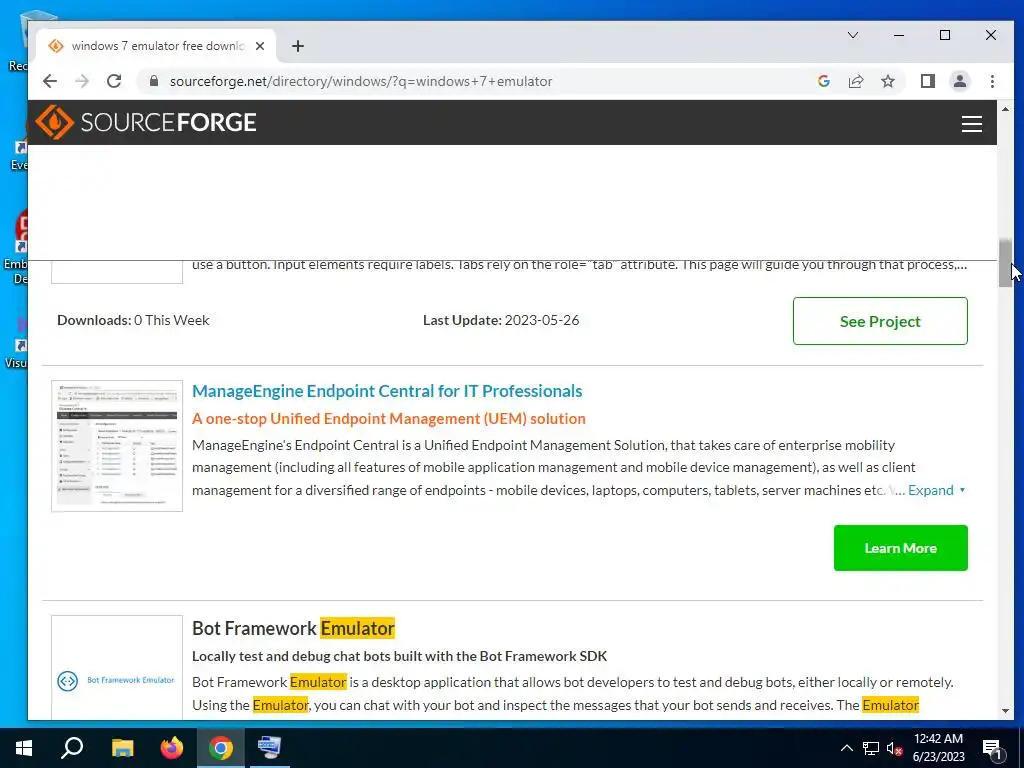Image resolution: width=1024 pixels, height=768 pixels.
Task: Click the muted volume tray icon
Action: click(x=895, y=748)
